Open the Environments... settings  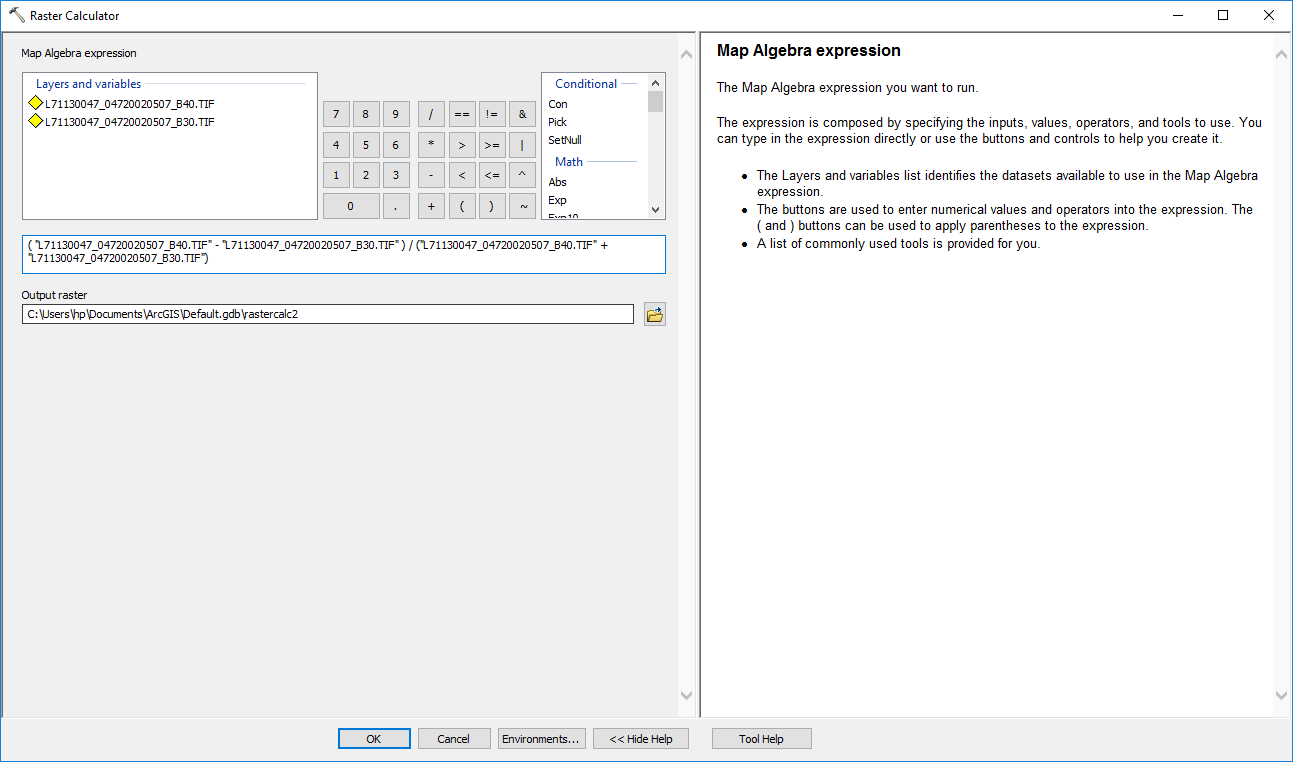click(541, 739)
